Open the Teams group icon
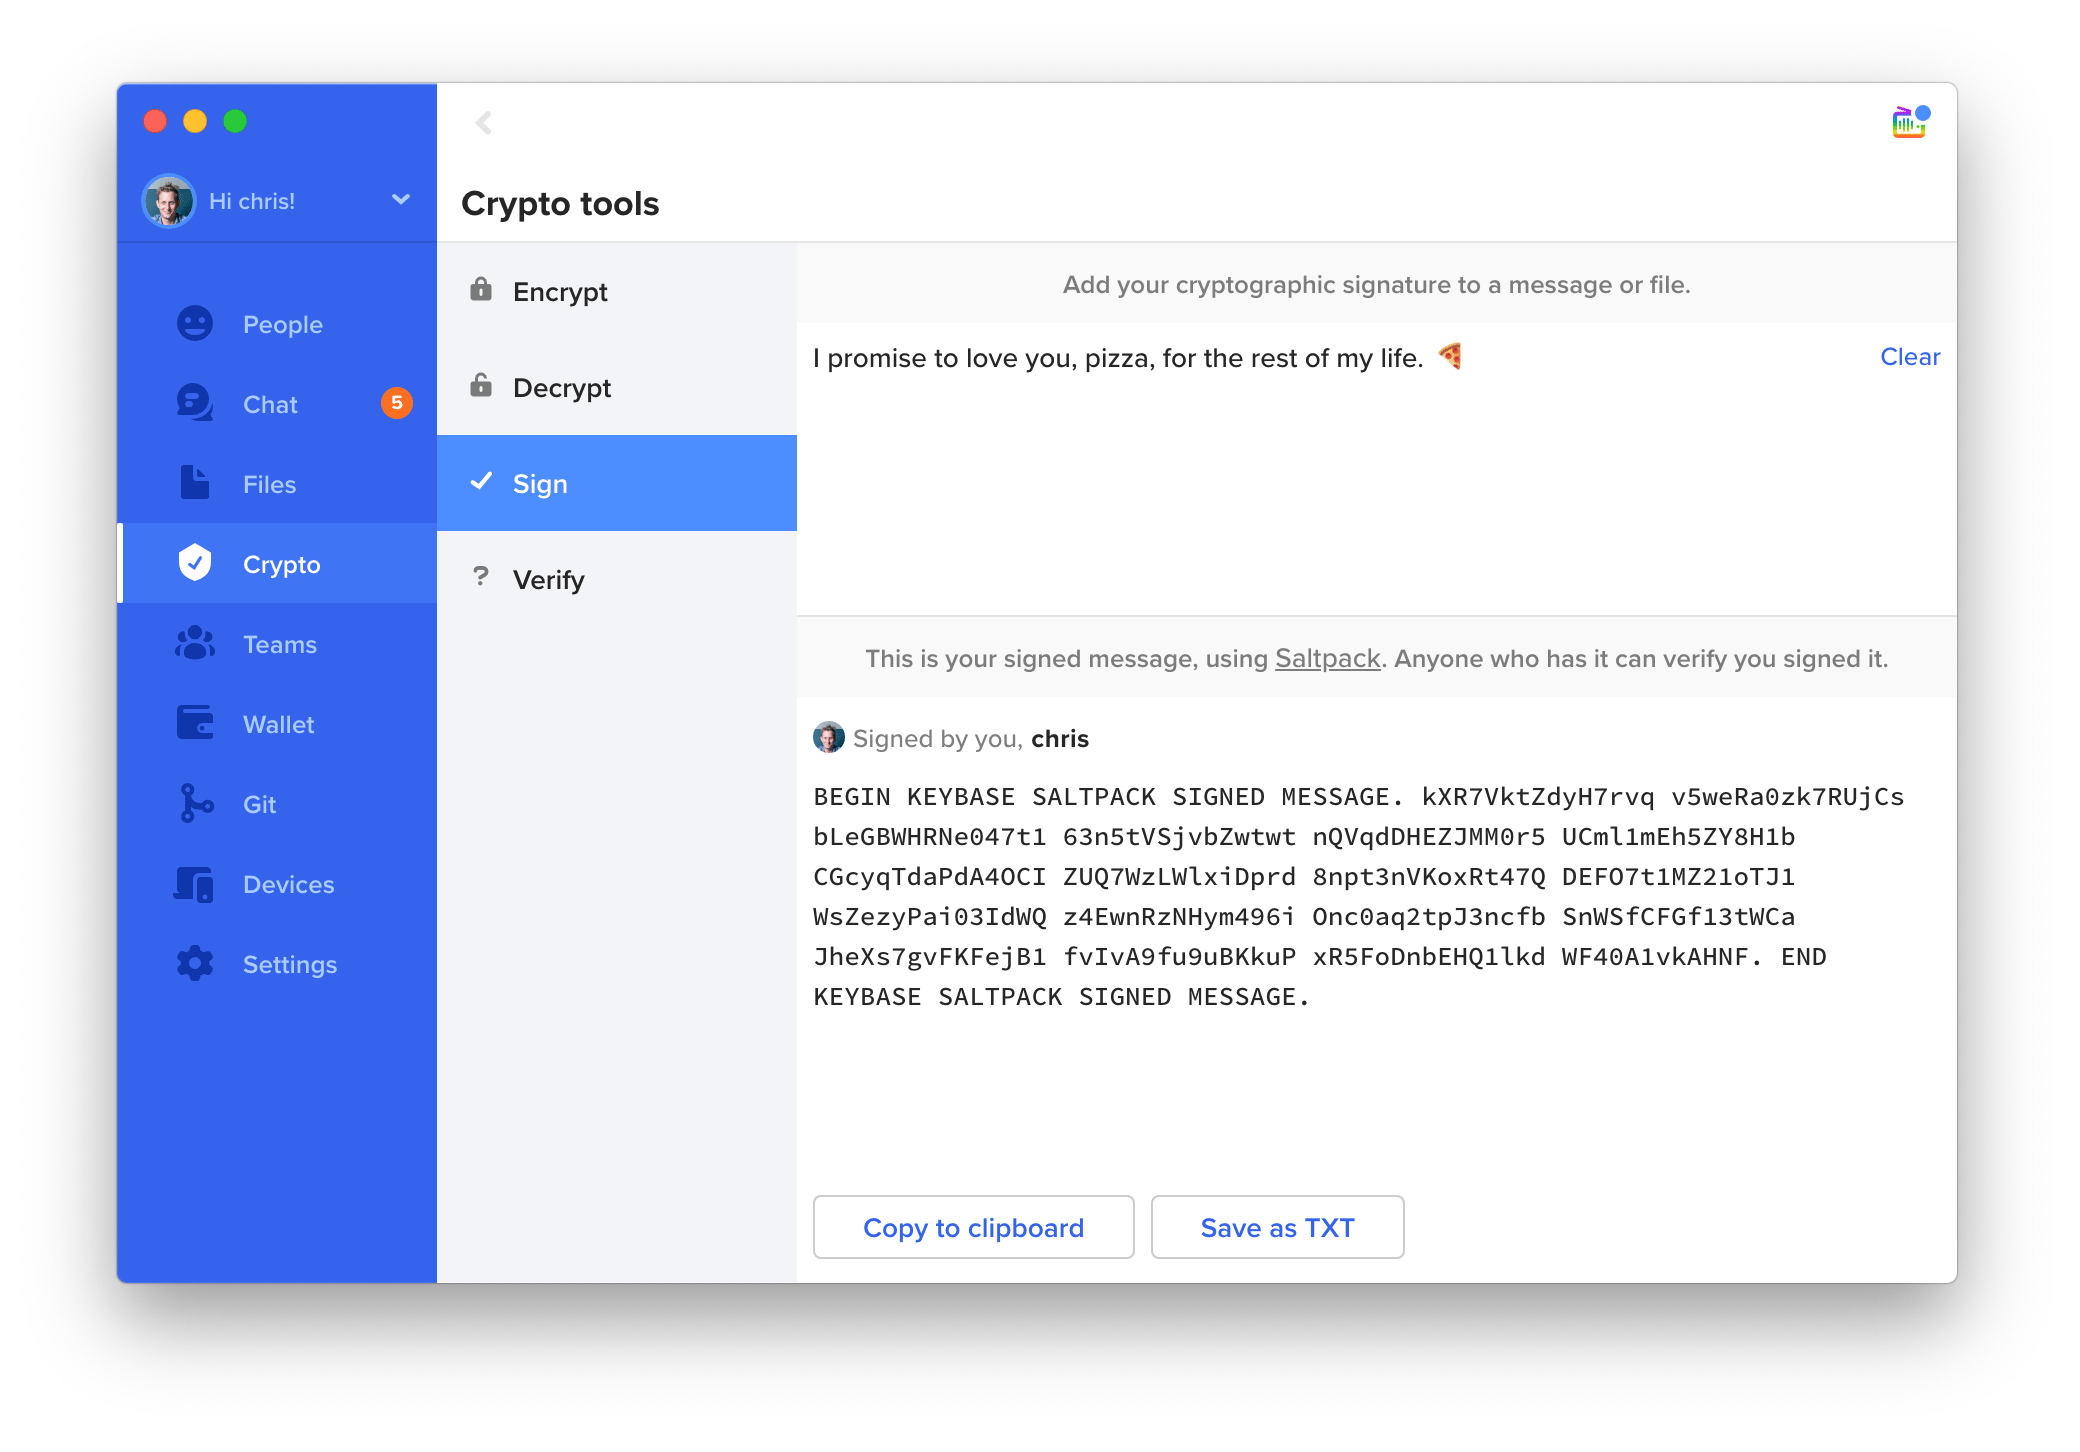Screen dimensions: 2080x1452 (x=195, y=643)
